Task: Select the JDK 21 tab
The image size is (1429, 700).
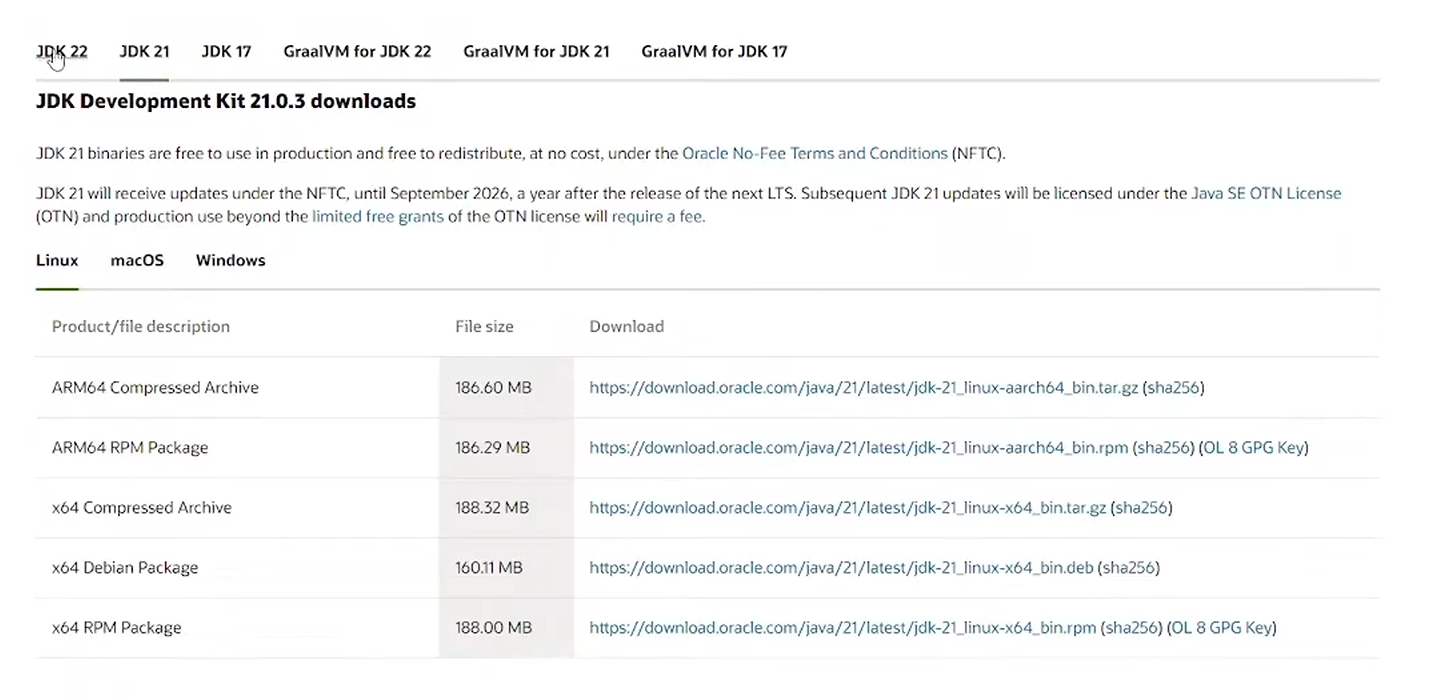Action: pyautogui.click(x=144, y=51)
